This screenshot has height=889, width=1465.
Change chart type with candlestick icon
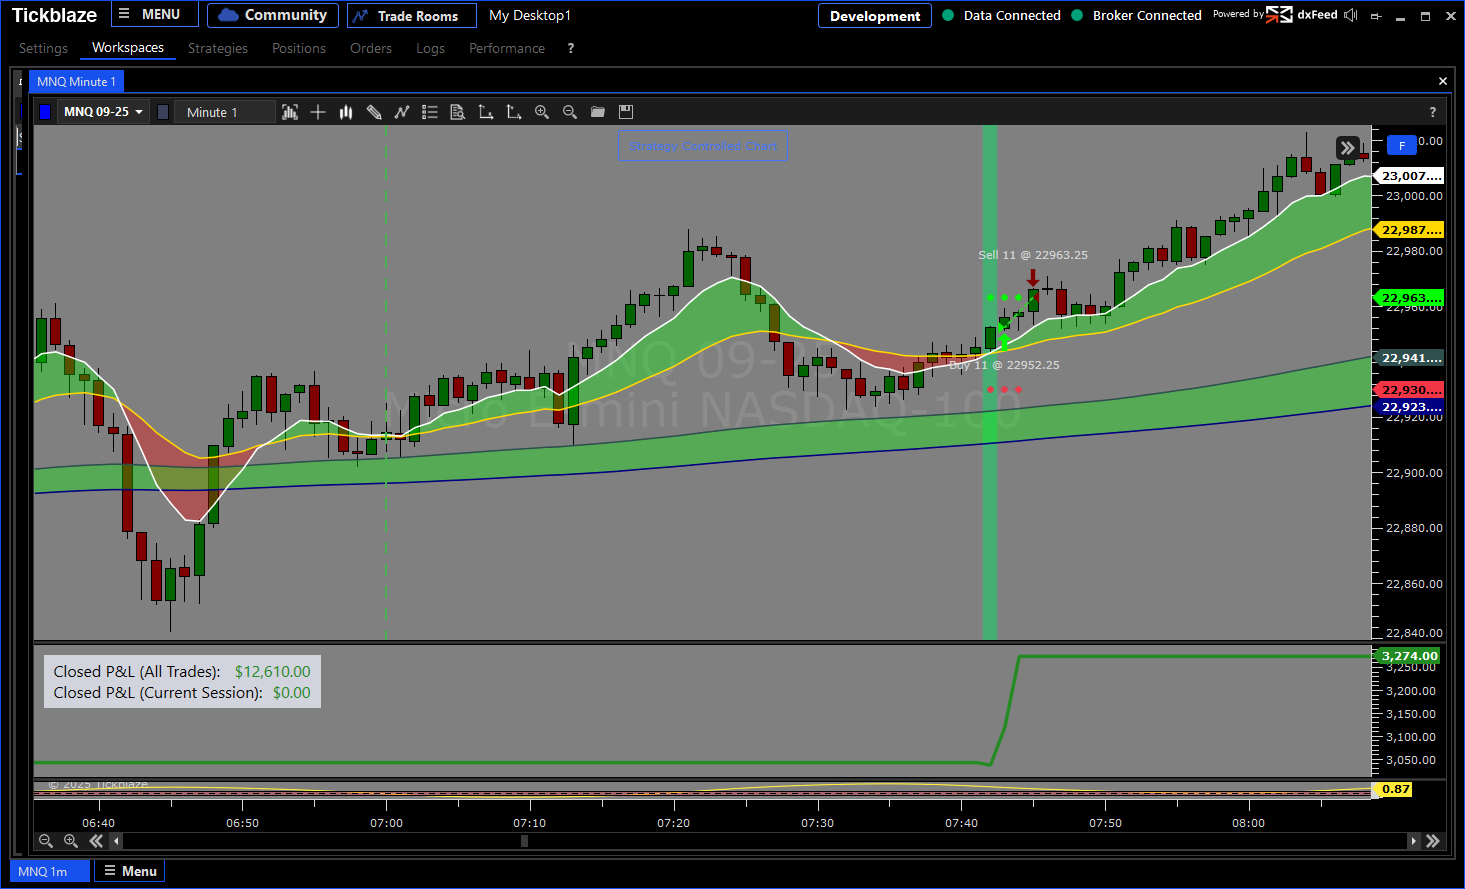(346, 112)
